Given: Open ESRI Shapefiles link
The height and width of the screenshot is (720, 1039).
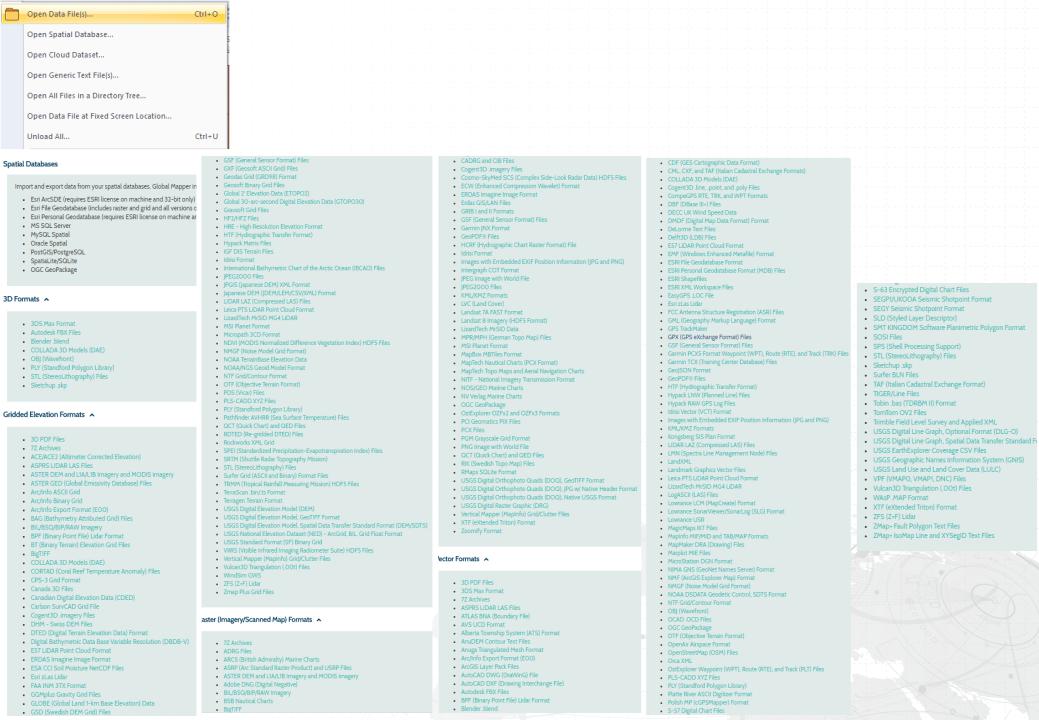Looking at the screenshot, I should pyautogui.click(x=687, y=279).
